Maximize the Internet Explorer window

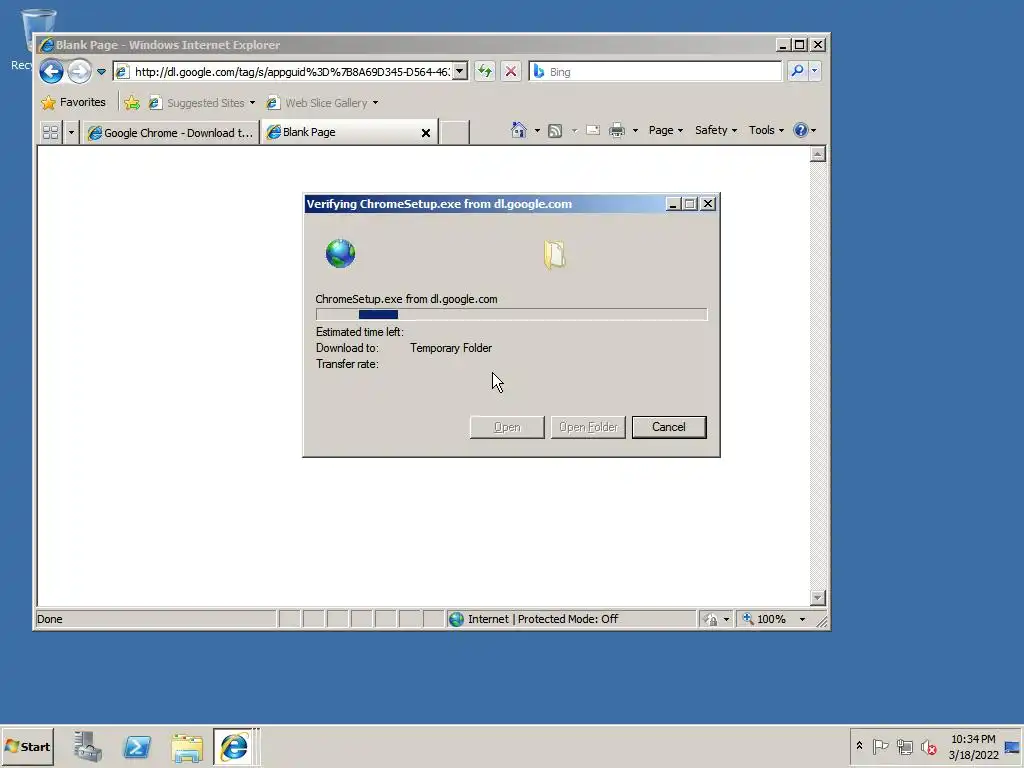click(x=799, y=44)
